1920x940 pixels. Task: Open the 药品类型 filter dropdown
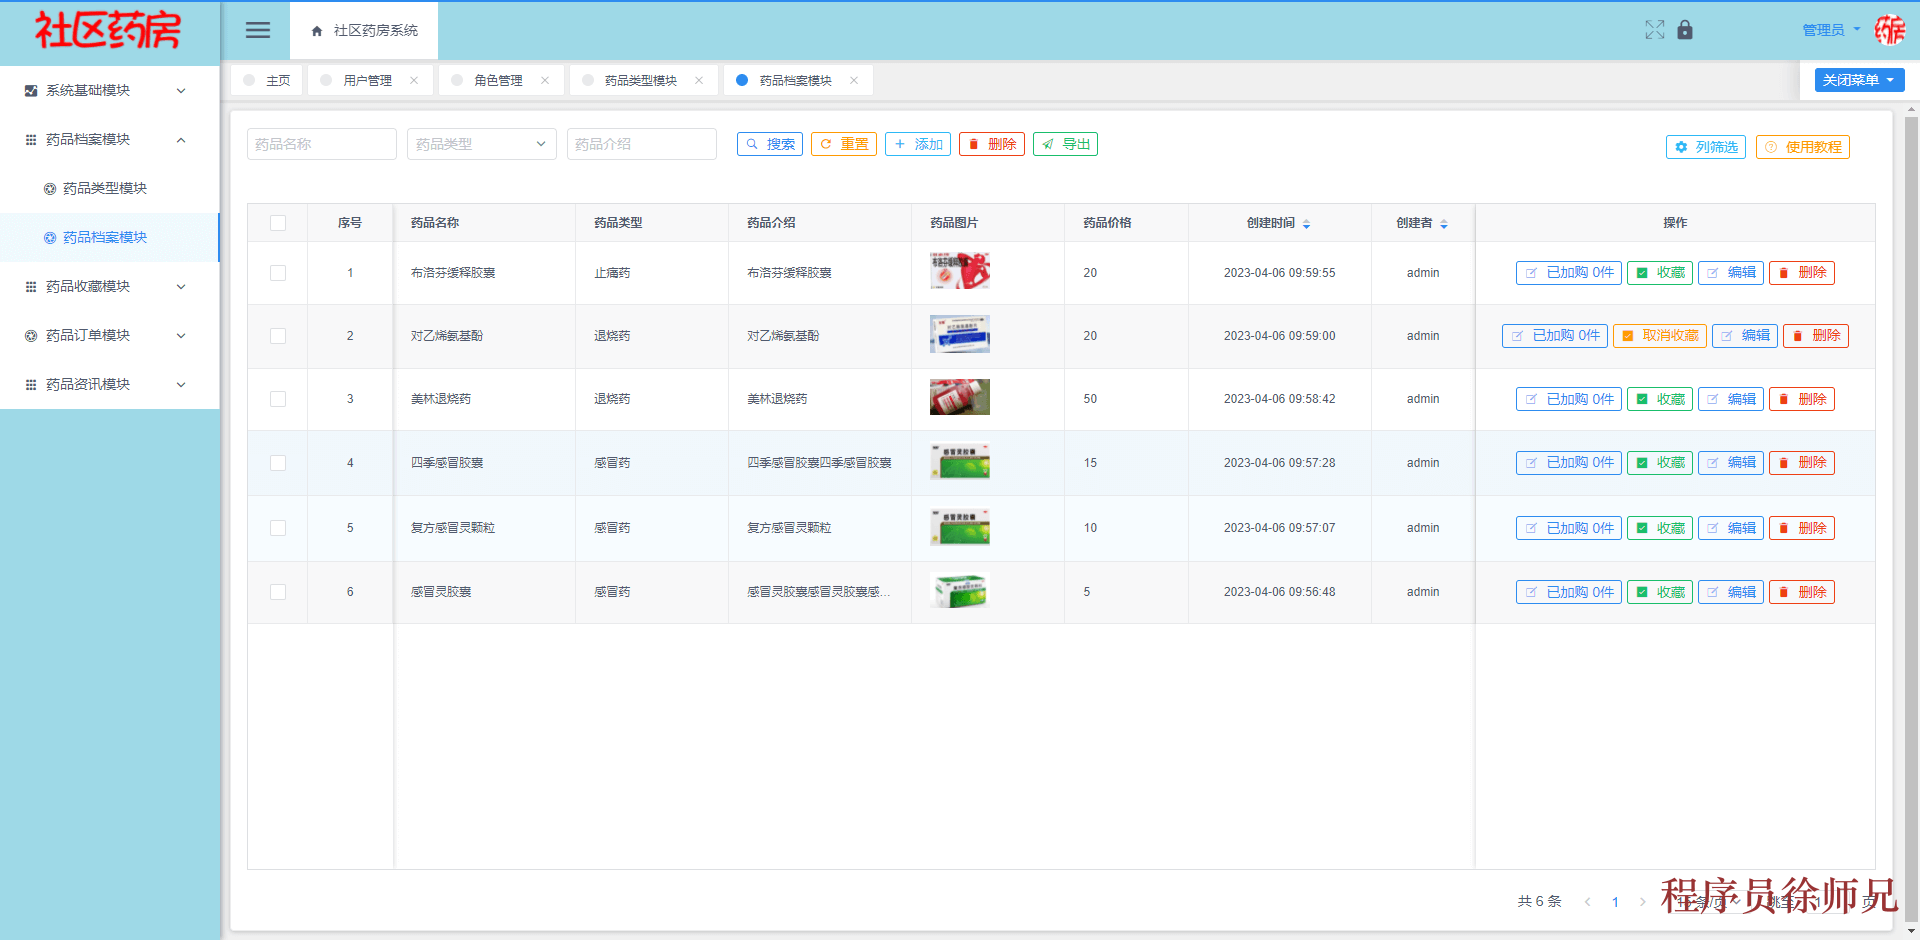tap(481, 144)
